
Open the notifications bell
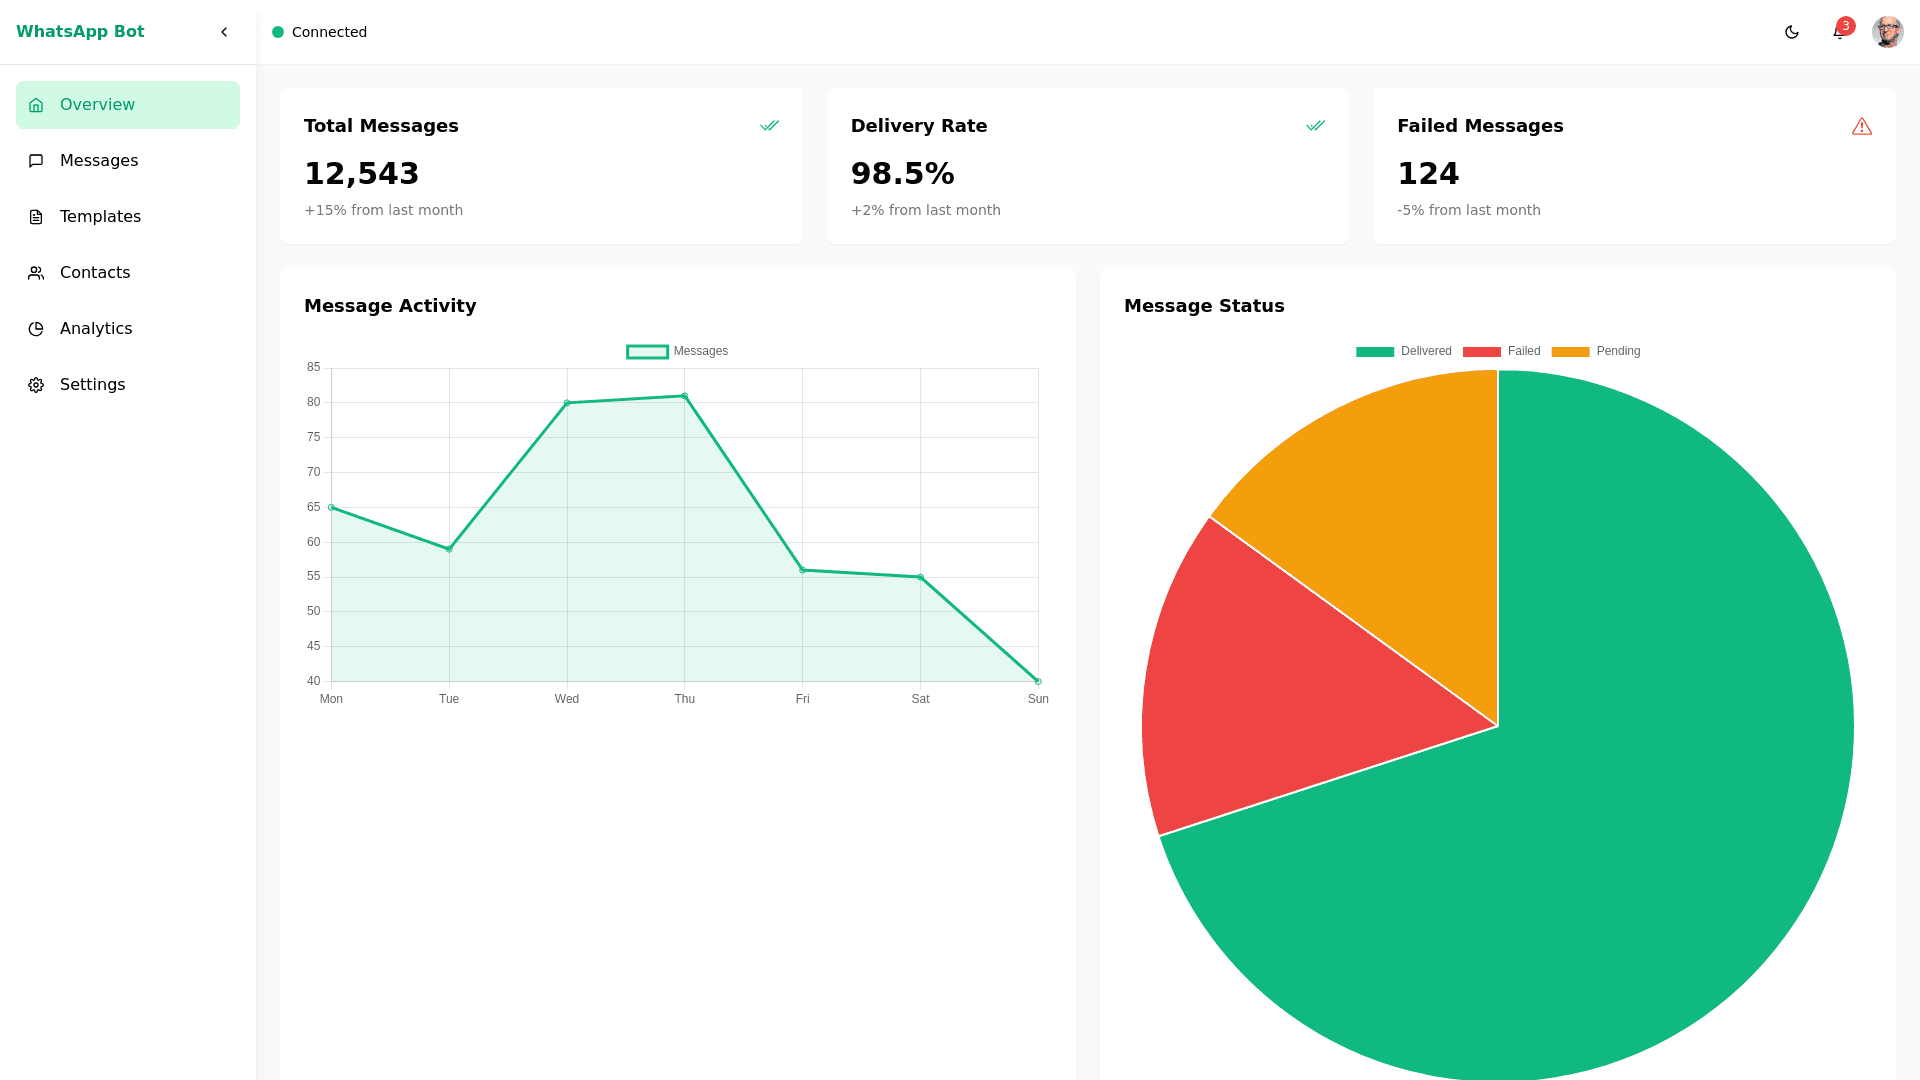1838,33
